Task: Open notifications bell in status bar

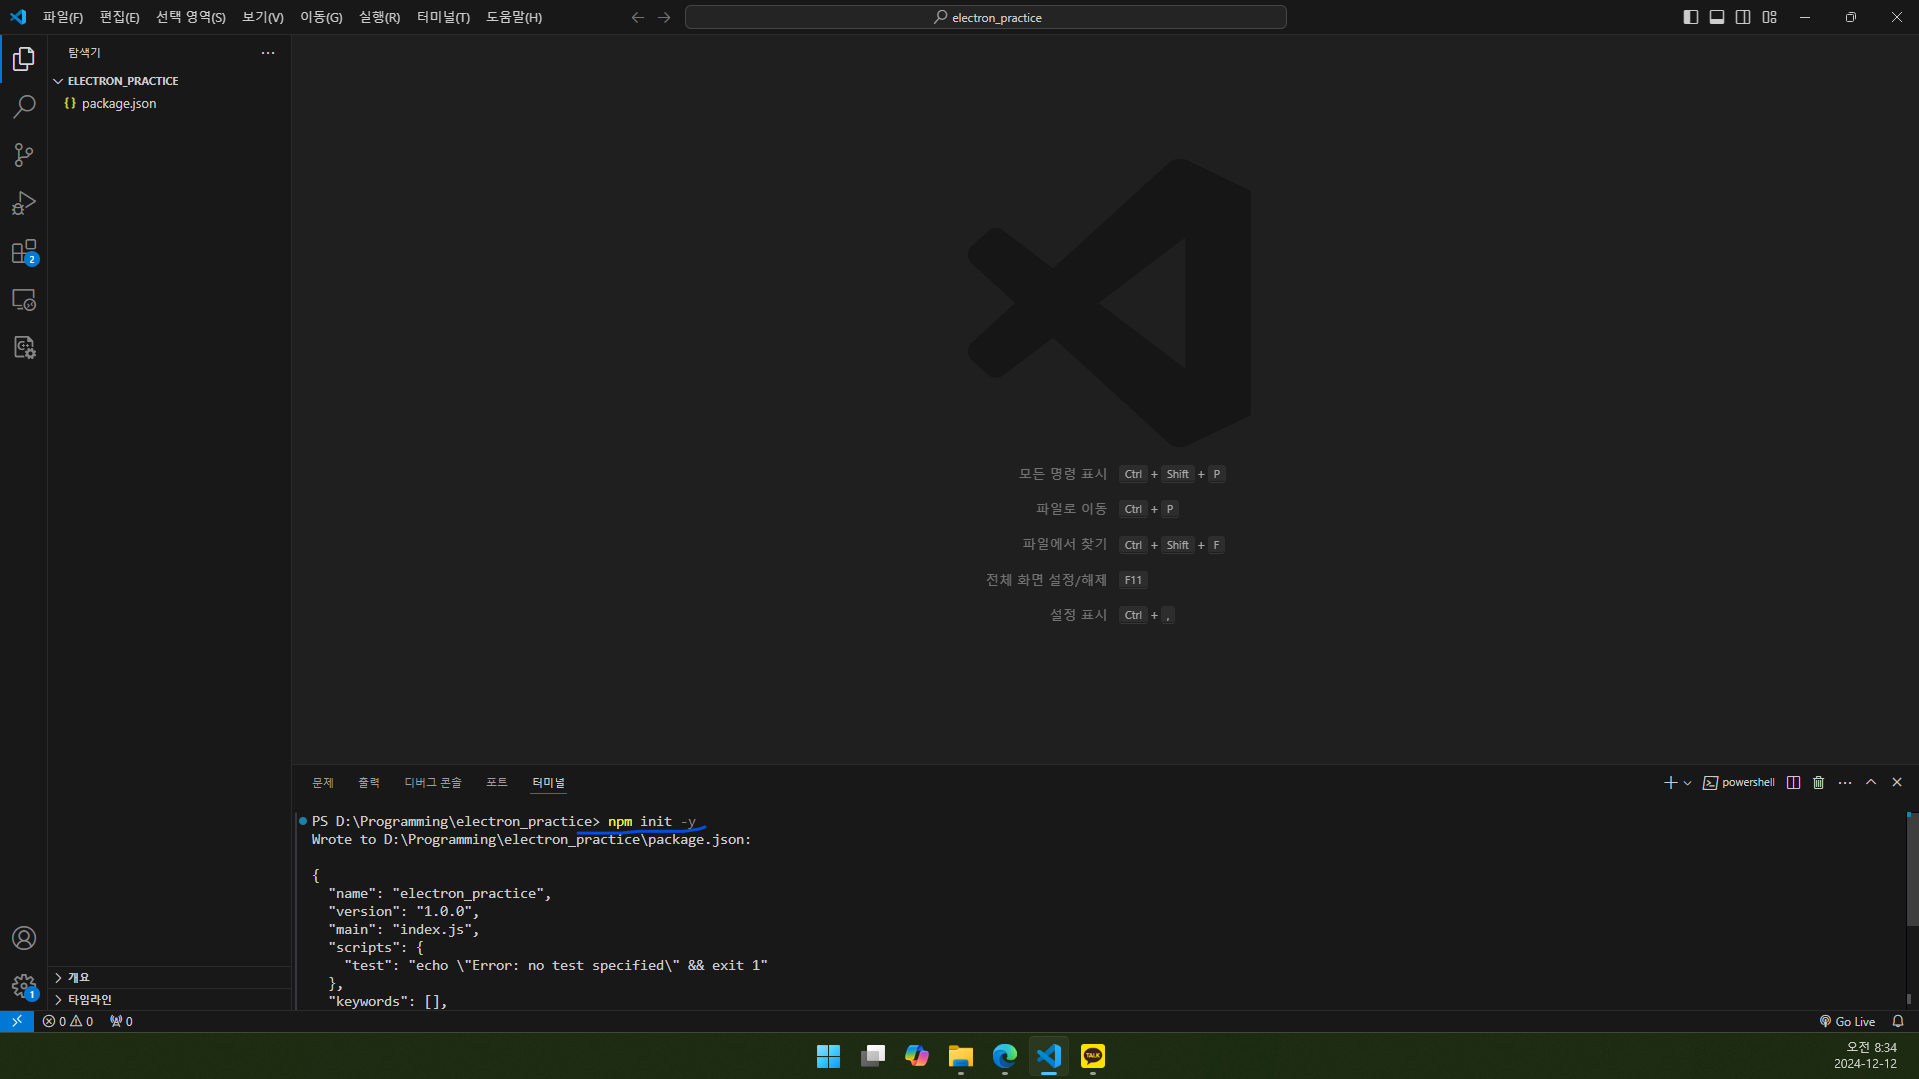Action: [1898, 1021]
